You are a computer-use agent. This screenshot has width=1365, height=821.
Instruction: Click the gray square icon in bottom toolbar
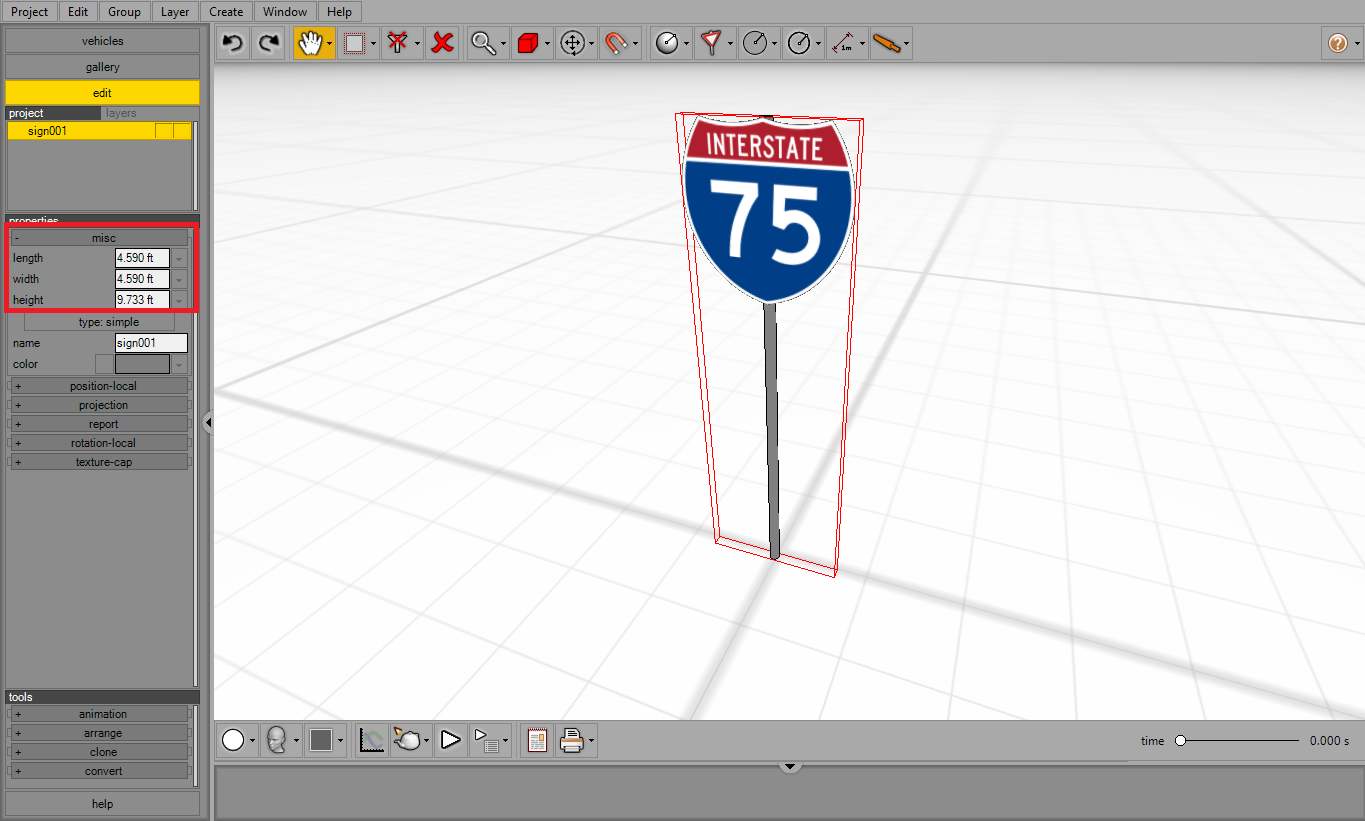click(320, 741)
